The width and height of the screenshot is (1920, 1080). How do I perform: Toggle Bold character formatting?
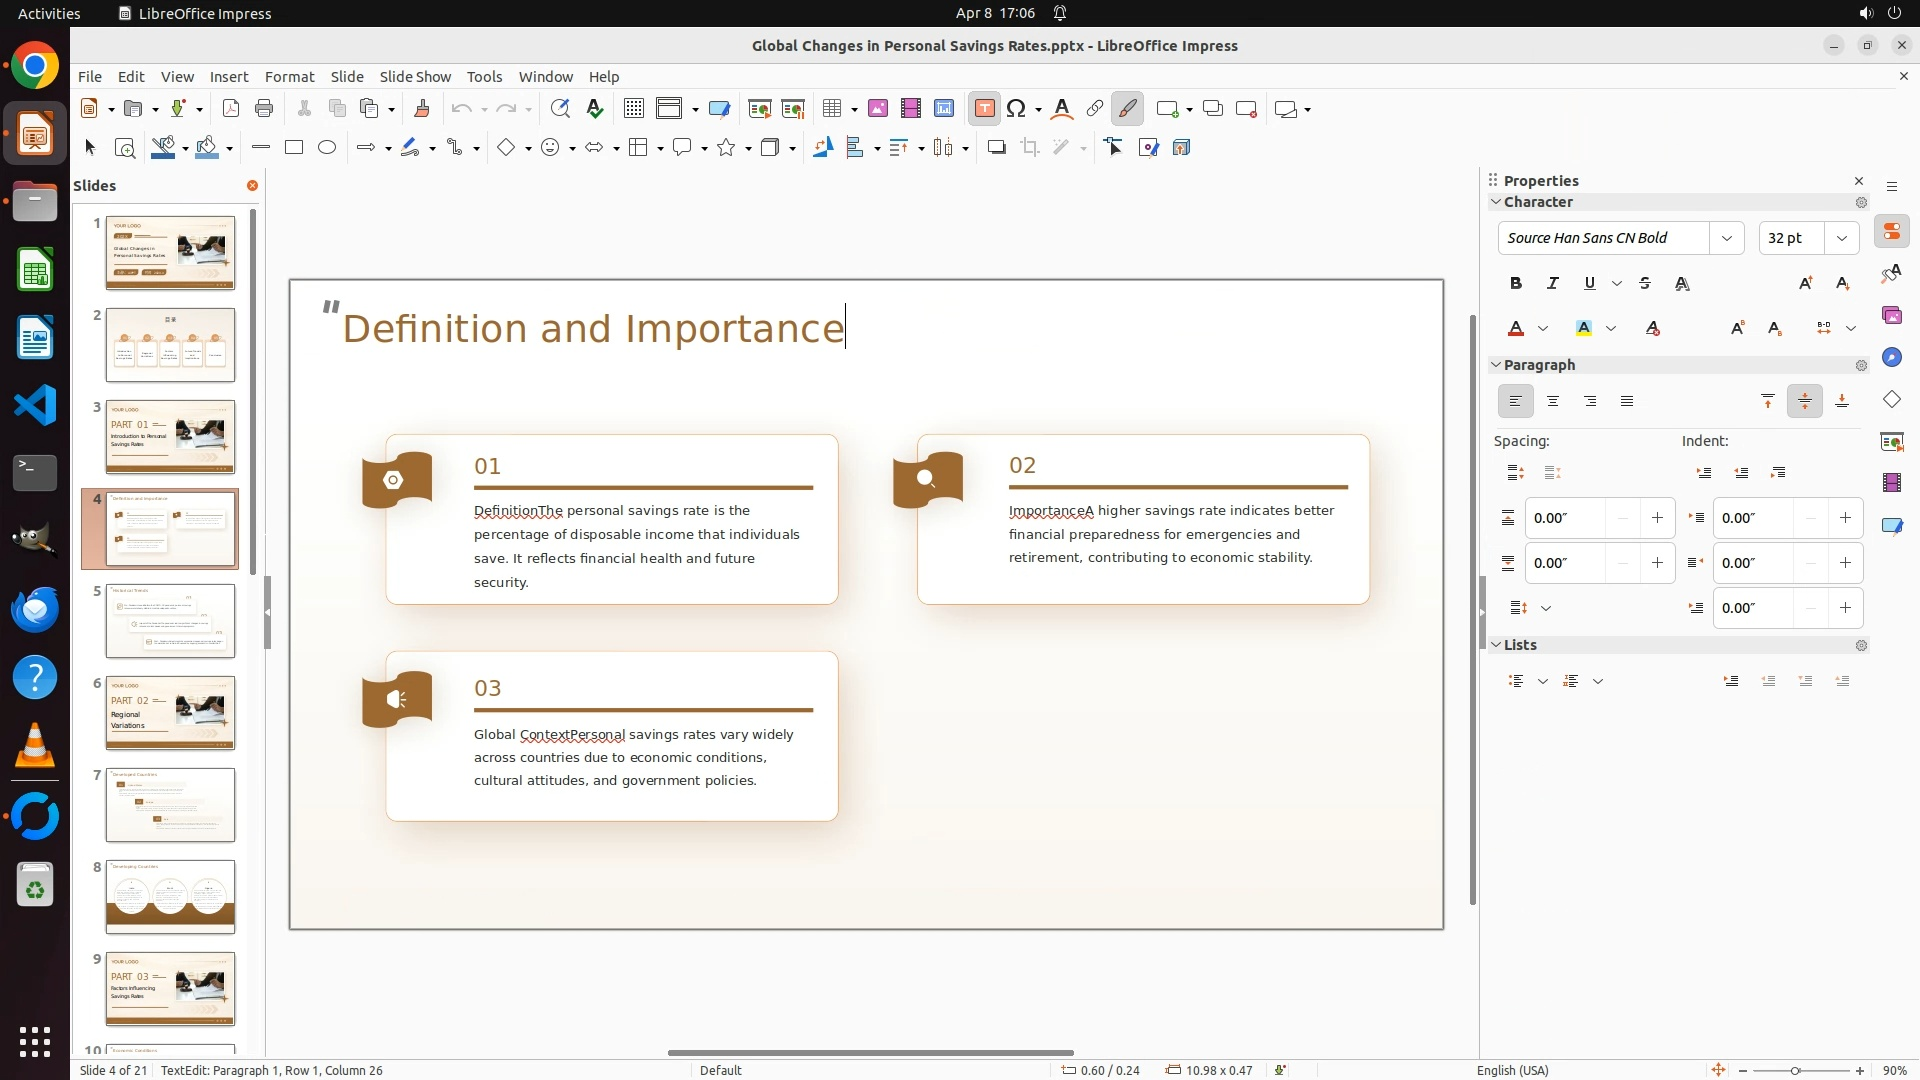point(1516,284)
